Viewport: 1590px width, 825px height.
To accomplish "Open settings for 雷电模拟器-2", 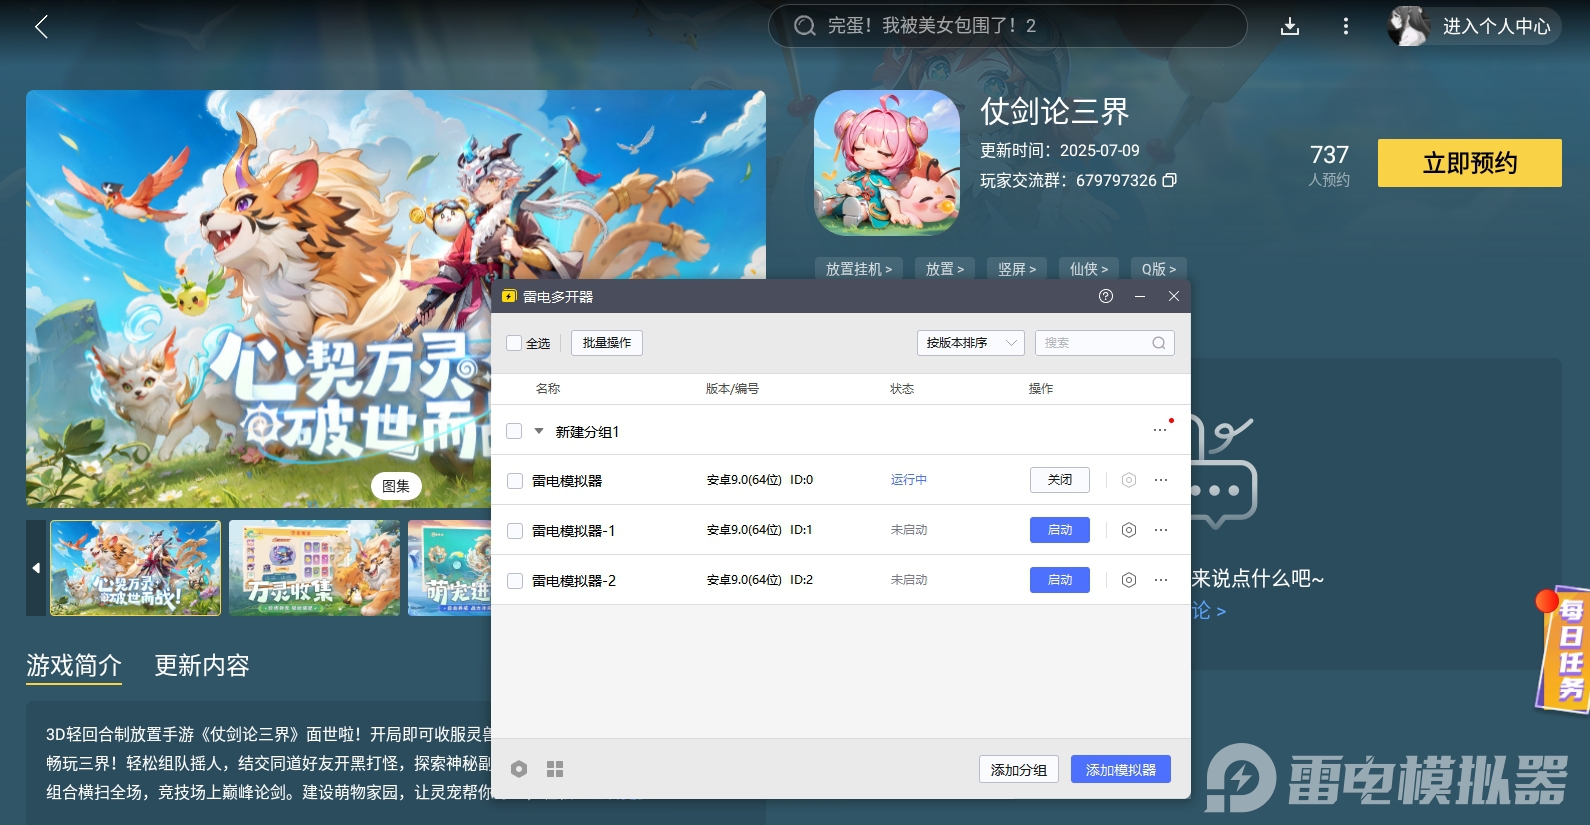I will 1129,580.
